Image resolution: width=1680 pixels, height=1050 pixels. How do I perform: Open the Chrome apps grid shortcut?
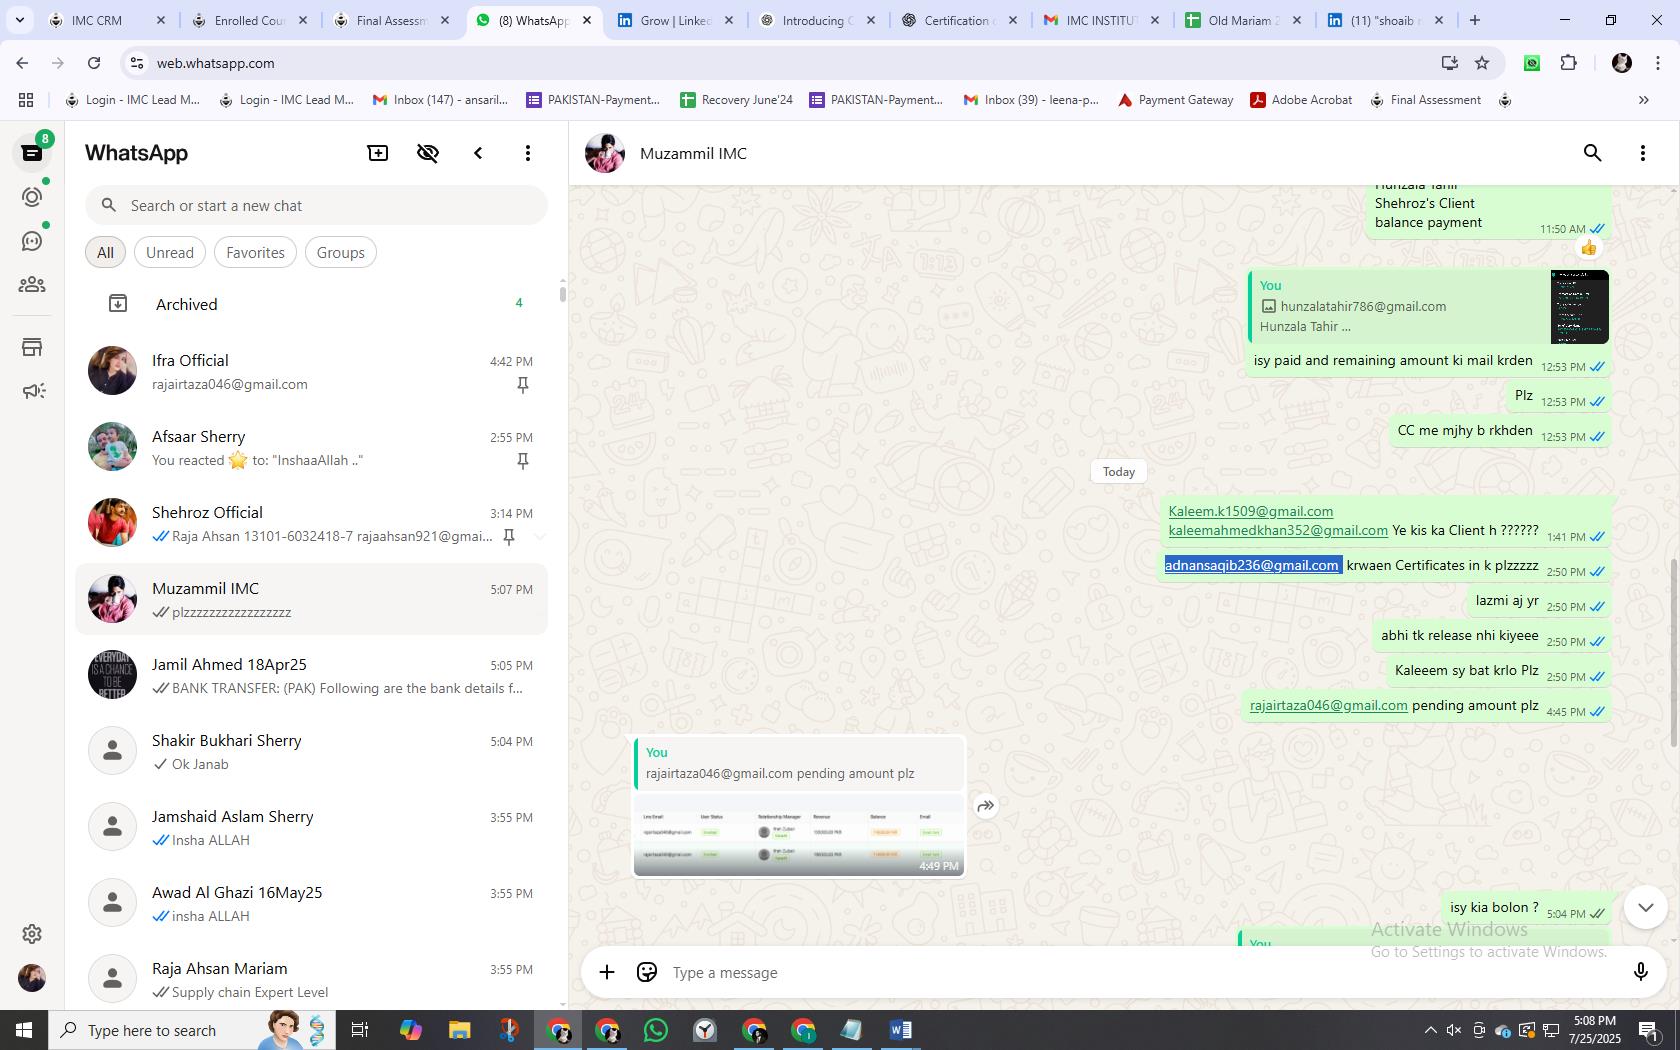click(x=26, y=100)
